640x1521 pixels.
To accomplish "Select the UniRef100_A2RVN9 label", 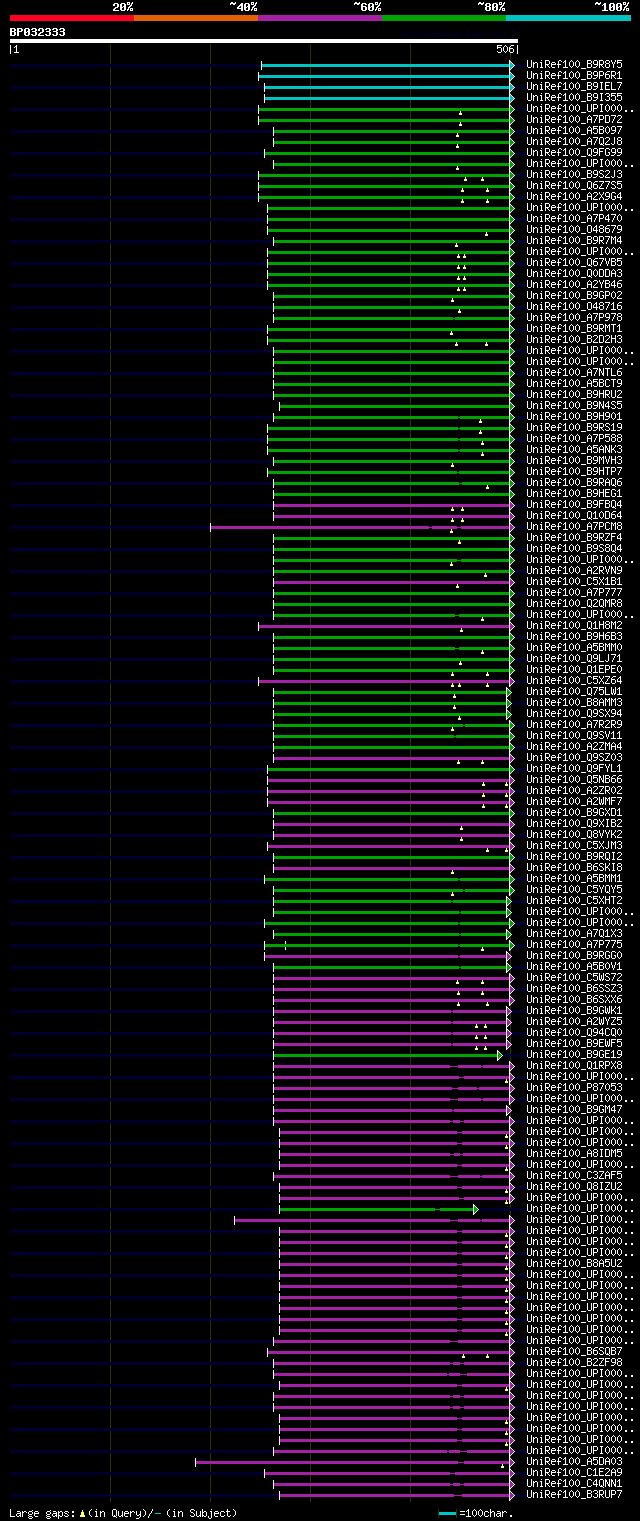I will pos(574,570).
